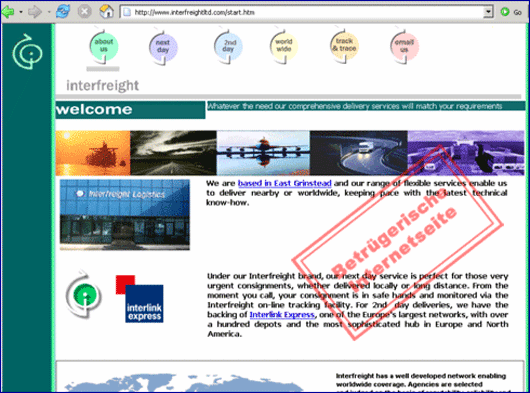Expand the address bar URL dropdown
The height and width of the screenshot is (393, 530).
tap(488, 12)
